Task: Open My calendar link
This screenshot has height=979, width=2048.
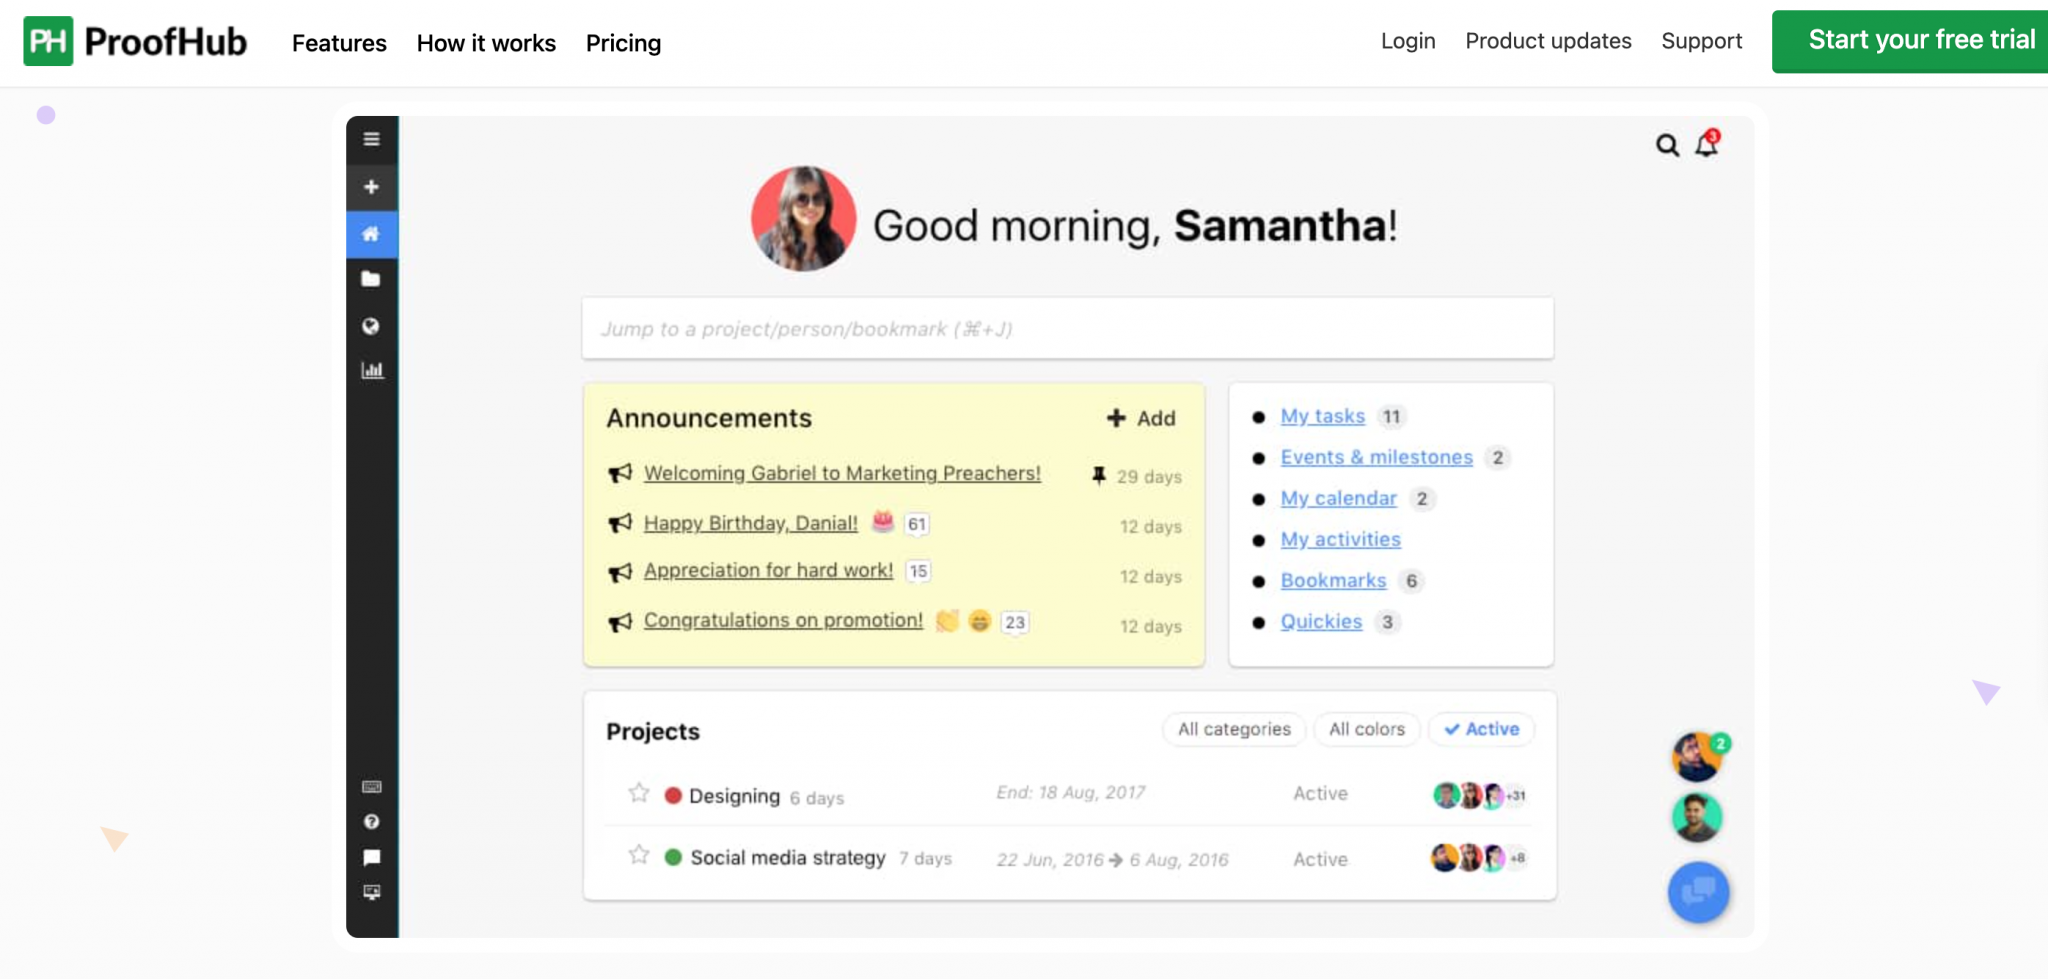Action: click(x=1338, y=498)
